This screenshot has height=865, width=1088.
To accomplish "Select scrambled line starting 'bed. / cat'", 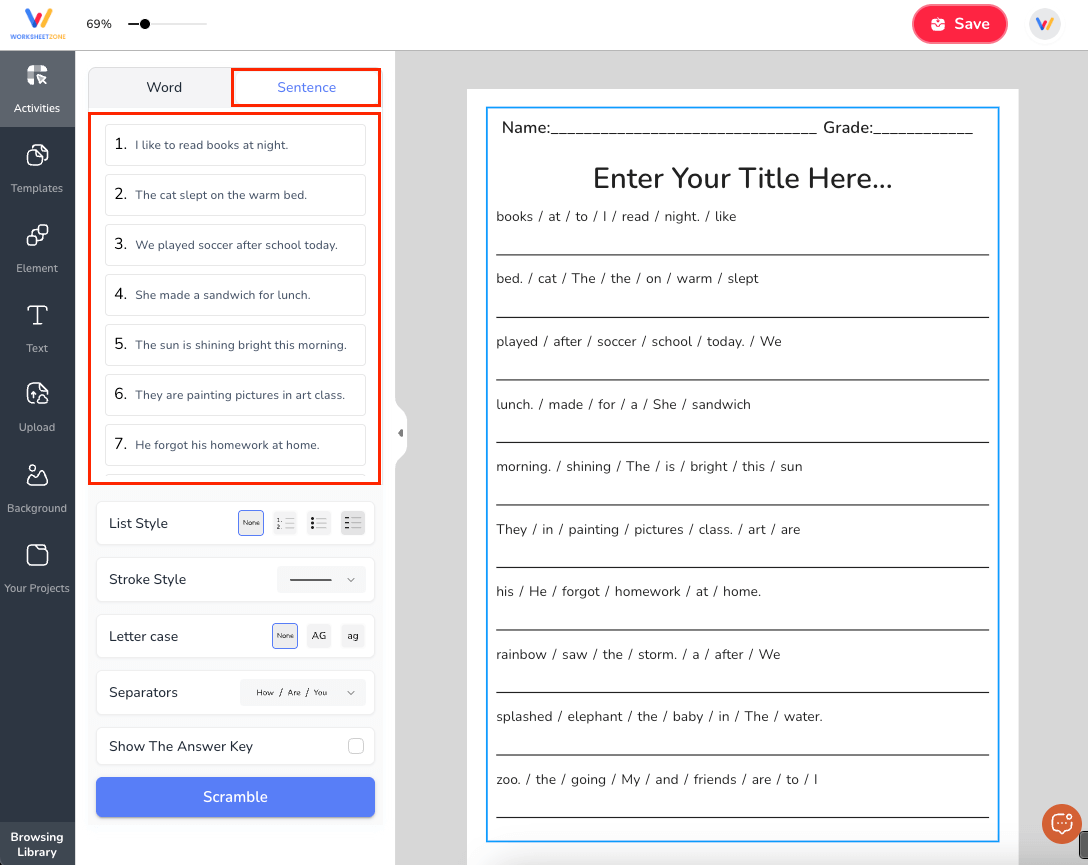I will pos(627,279).
